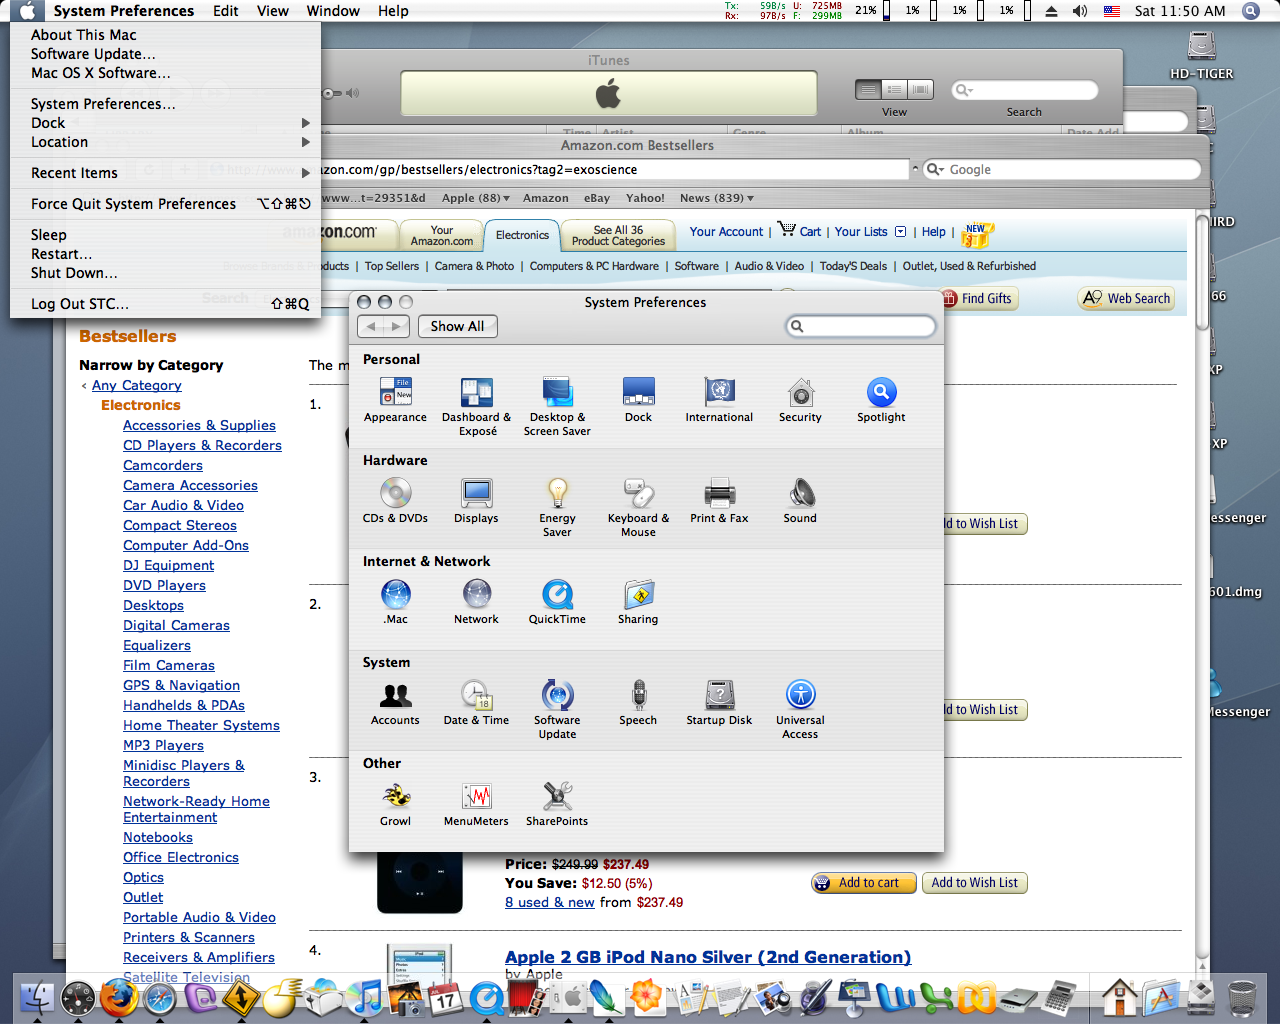Open the Apple (88) bookmarks dropdown in Safari
This screenshot has height=1024, width=1280.
click(476, 198)
